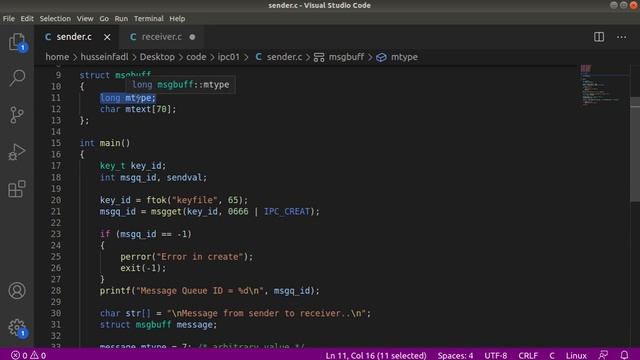Open the File menu
640x360 pixels.
(9, 19)
